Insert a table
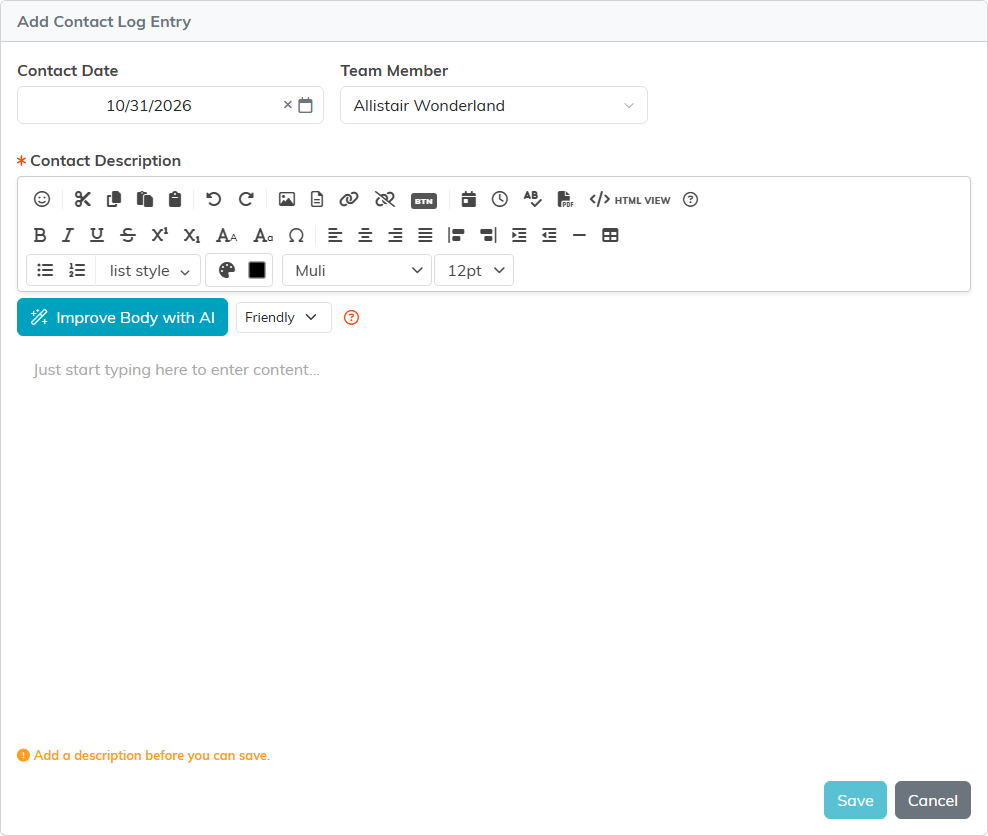988x836 pixels. [x=610, y=235]
